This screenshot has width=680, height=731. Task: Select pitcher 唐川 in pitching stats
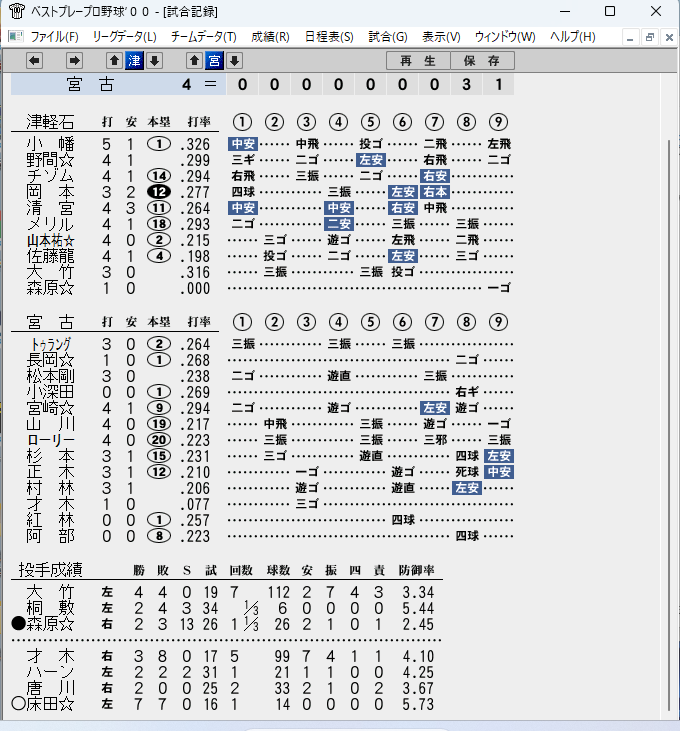(50, 688)
